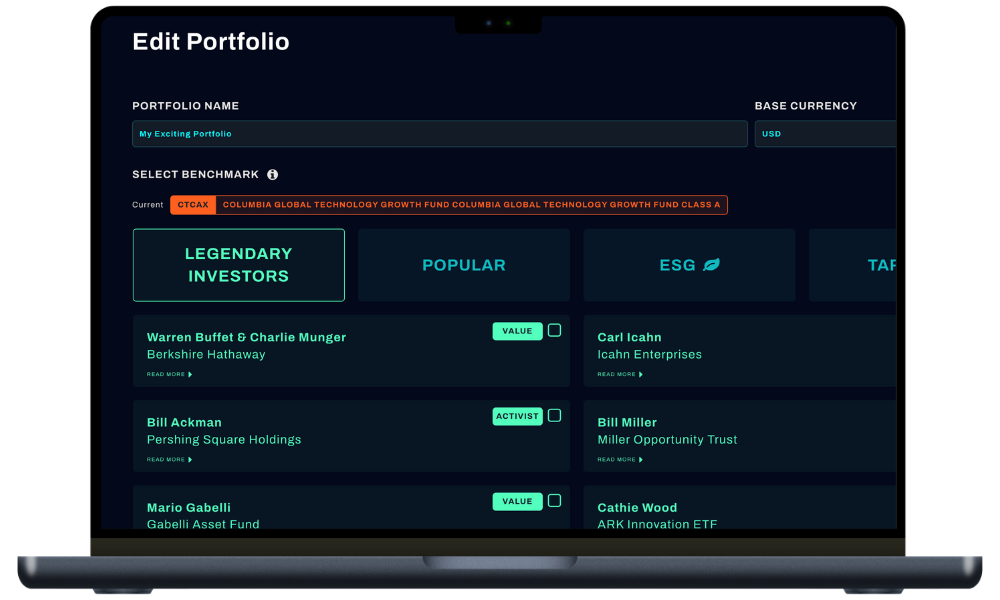Screen dimensions: 1000x600
Task: Select the Cathie Wood benchmark name
Action: click(x=637, y=508)
